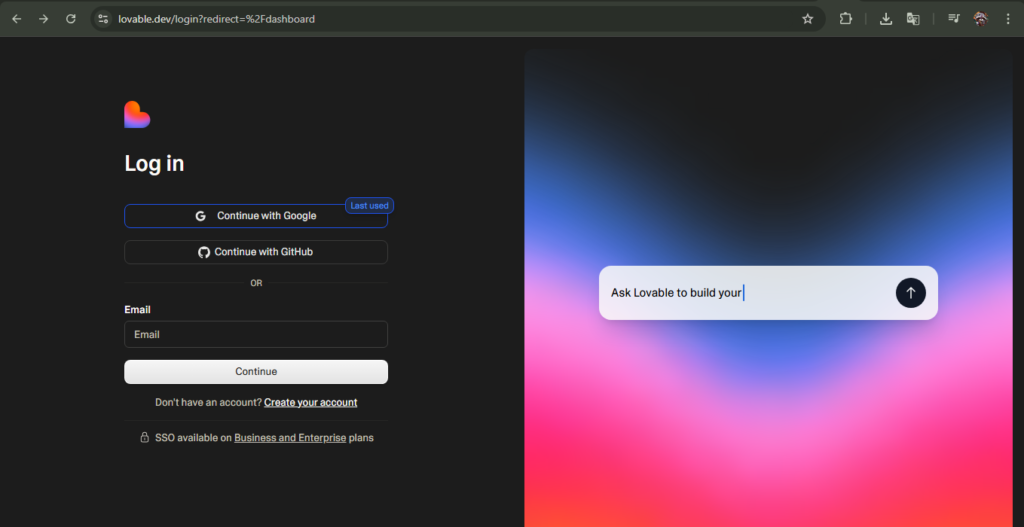Click the white Continue button
1024x527 pixels.
(x=256, y=372)
